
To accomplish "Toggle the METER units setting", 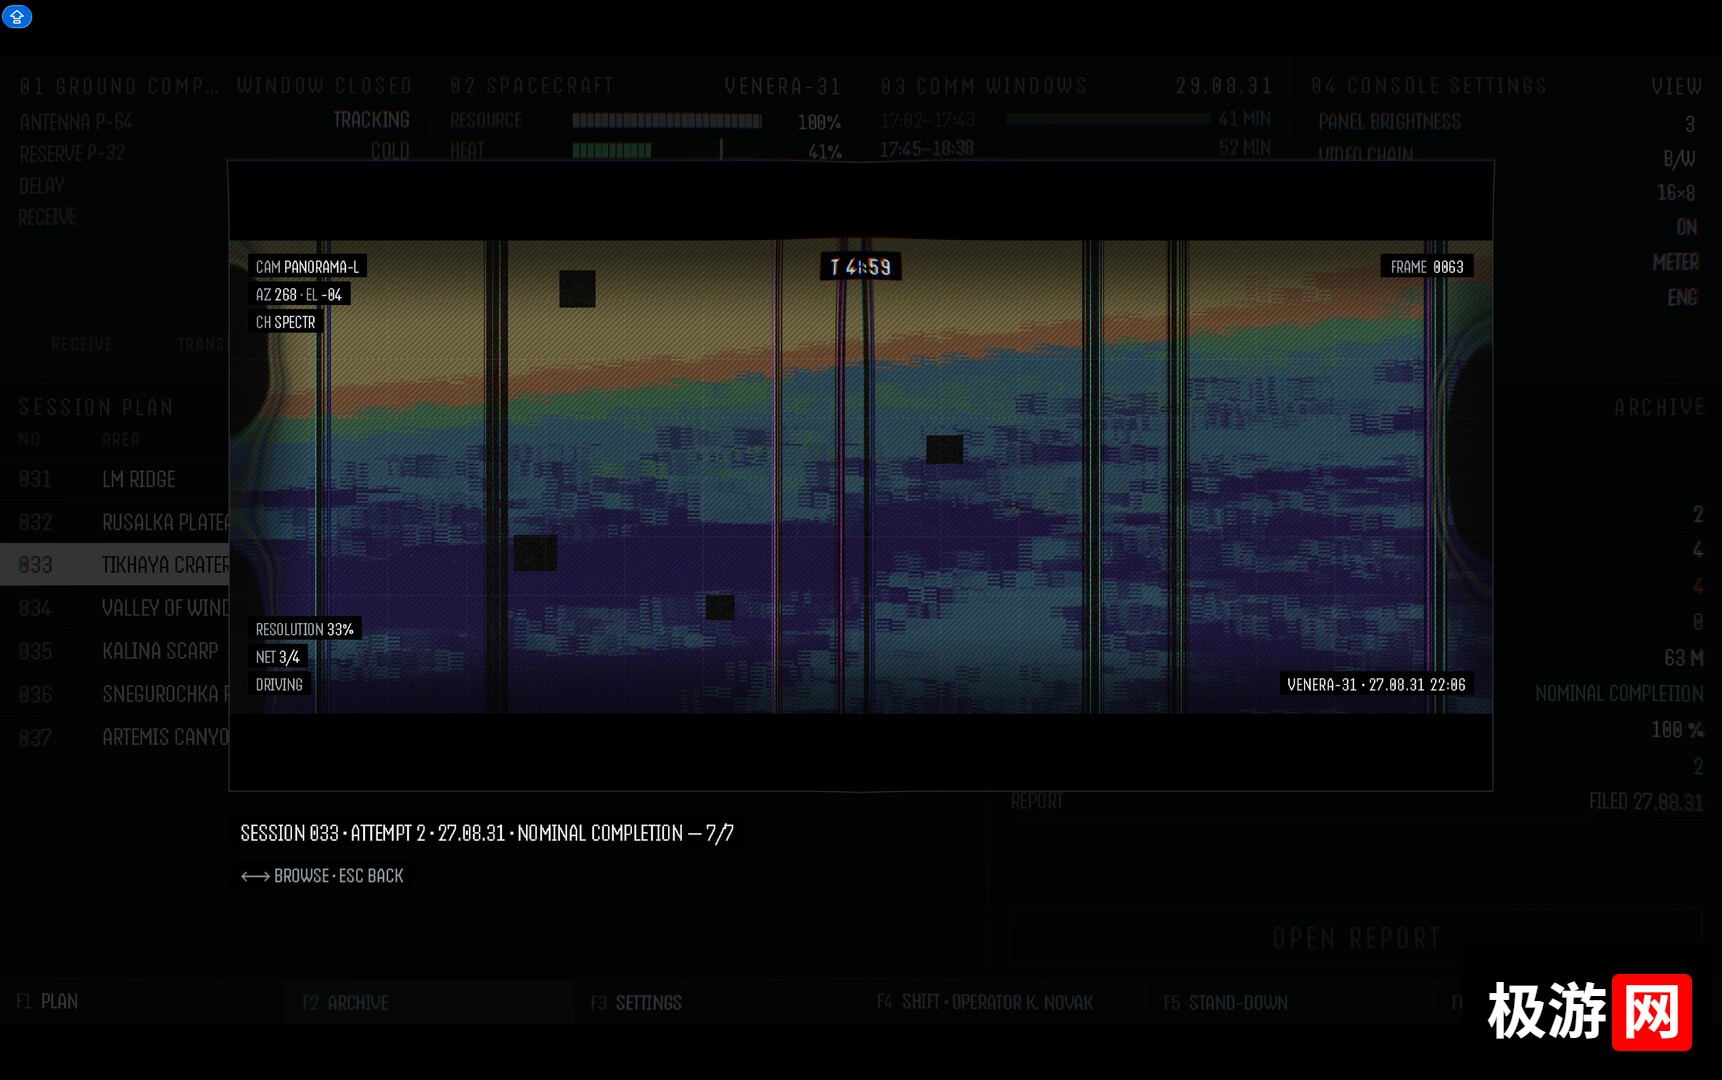I will [1675, 262].
